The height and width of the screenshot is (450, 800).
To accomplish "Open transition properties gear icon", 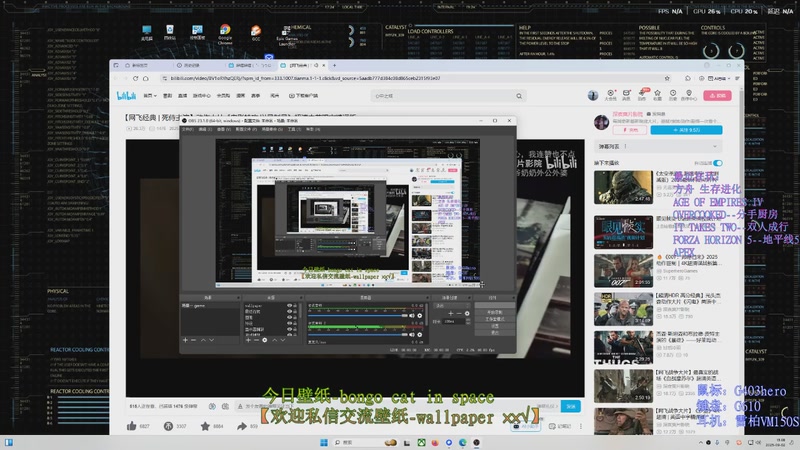I will click(467, 313).
